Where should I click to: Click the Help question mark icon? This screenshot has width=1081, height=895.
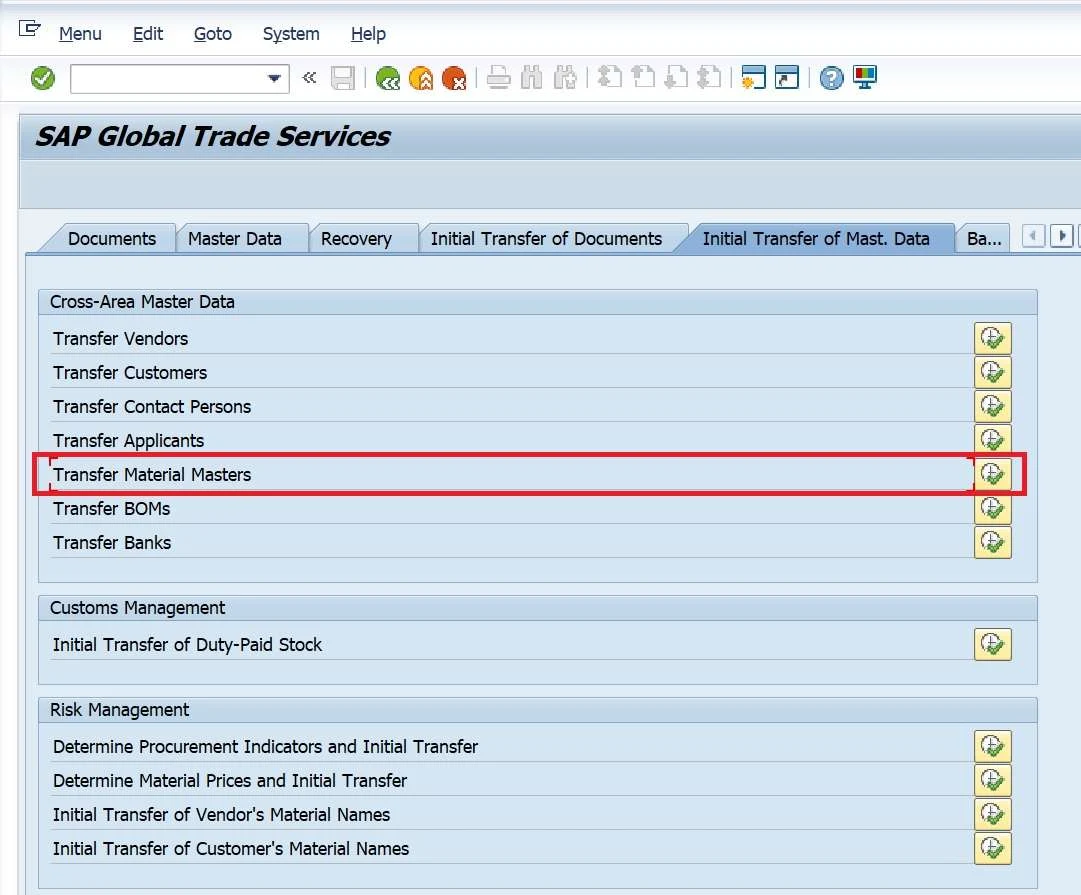point(830,77)
